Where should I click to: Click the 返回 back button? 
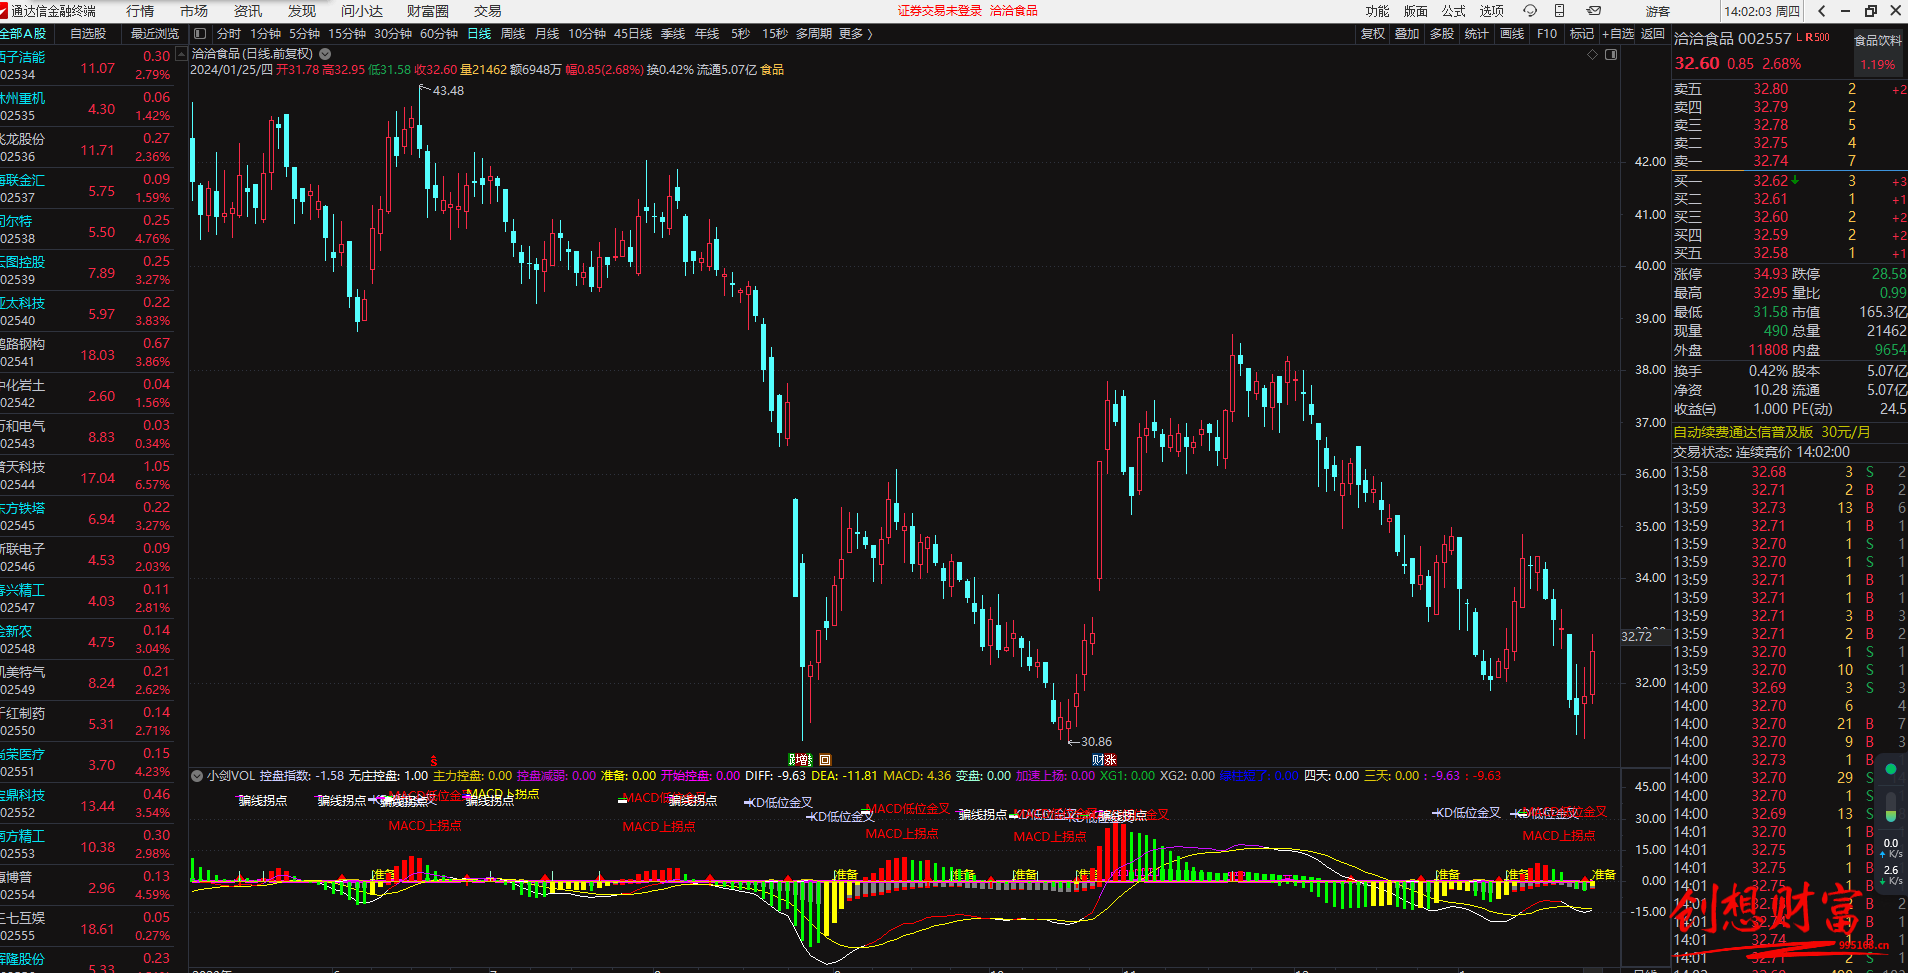click(x=1653, y=34)
